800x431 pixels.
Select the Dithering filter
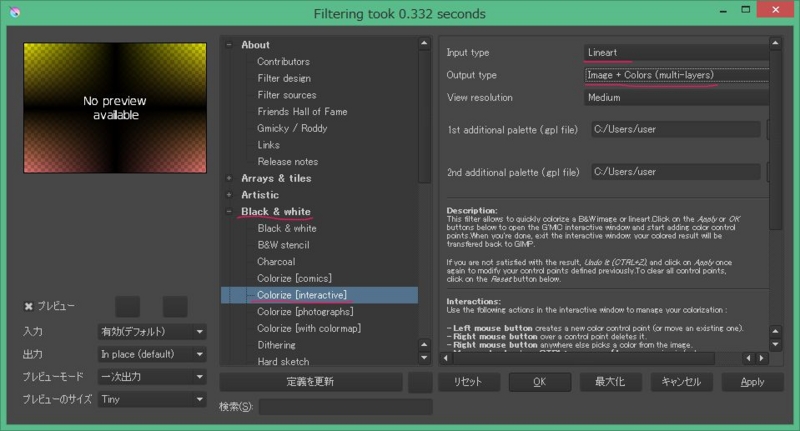pyautogui.click(x=276, y=345)
